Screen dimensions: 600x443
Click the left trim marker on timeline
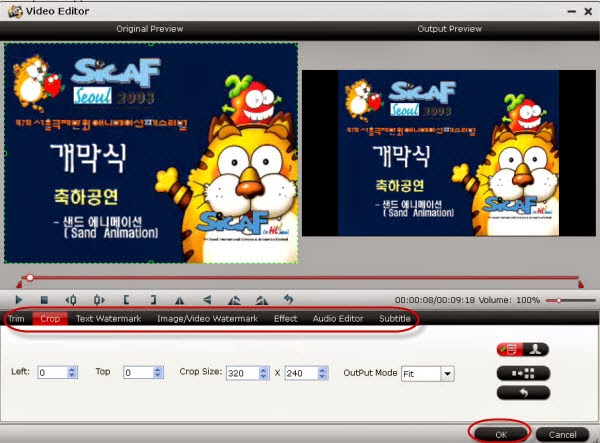19,284
